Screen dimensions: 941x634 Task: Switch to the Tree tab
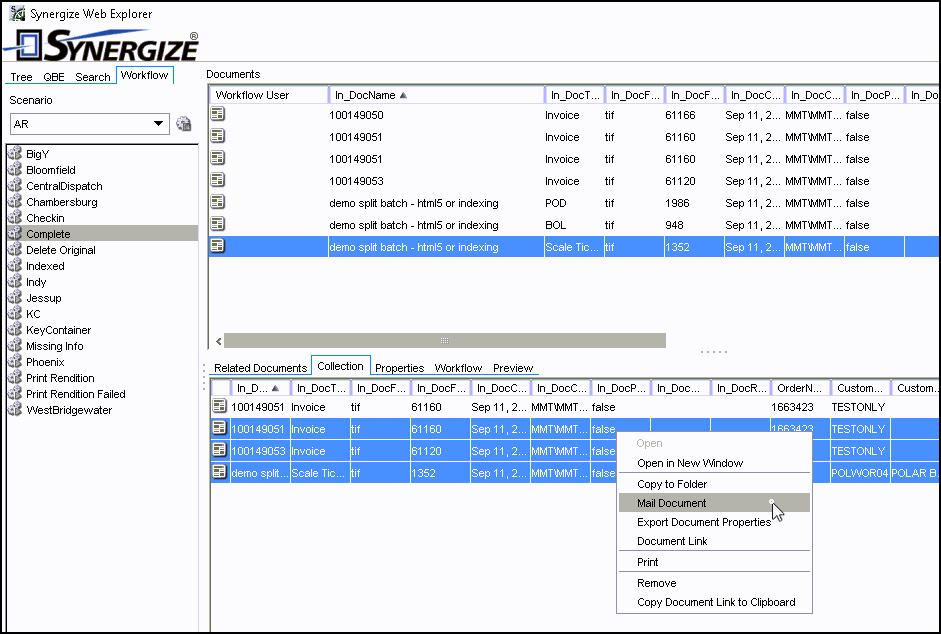pos(21,77)
